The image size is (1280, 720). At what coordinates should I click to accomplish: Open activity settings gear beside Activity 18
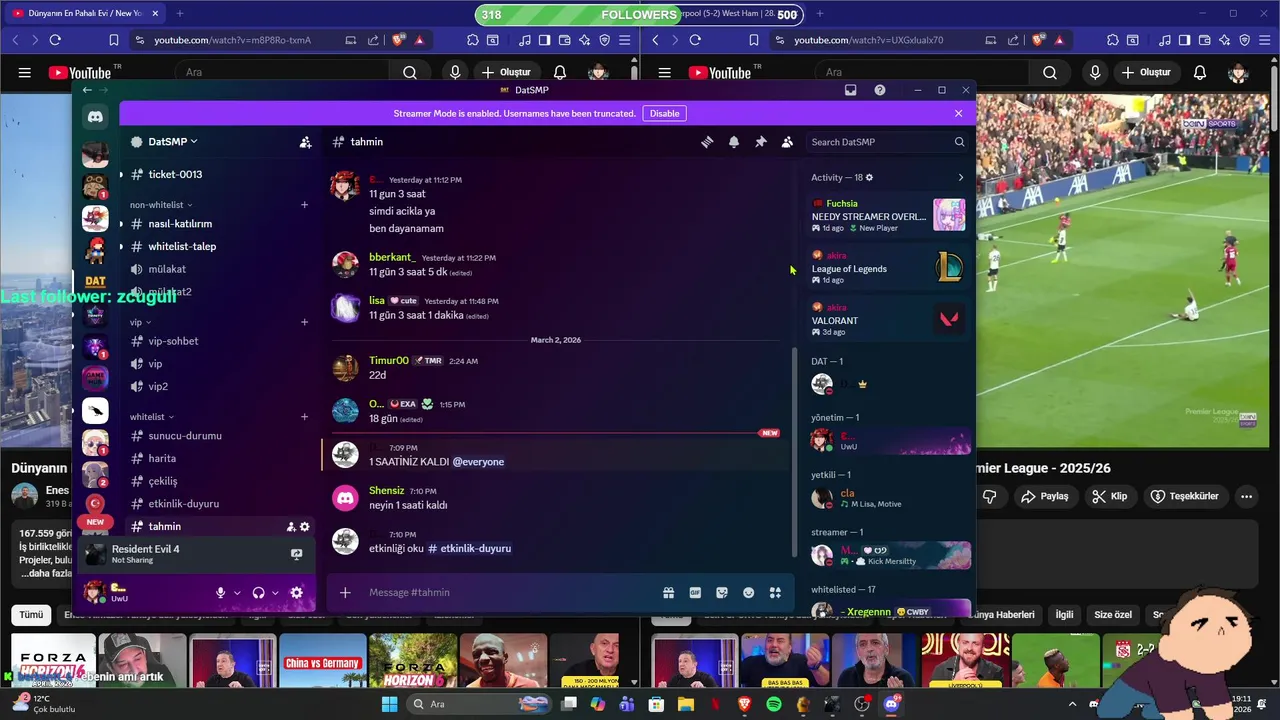click(869, 178)
